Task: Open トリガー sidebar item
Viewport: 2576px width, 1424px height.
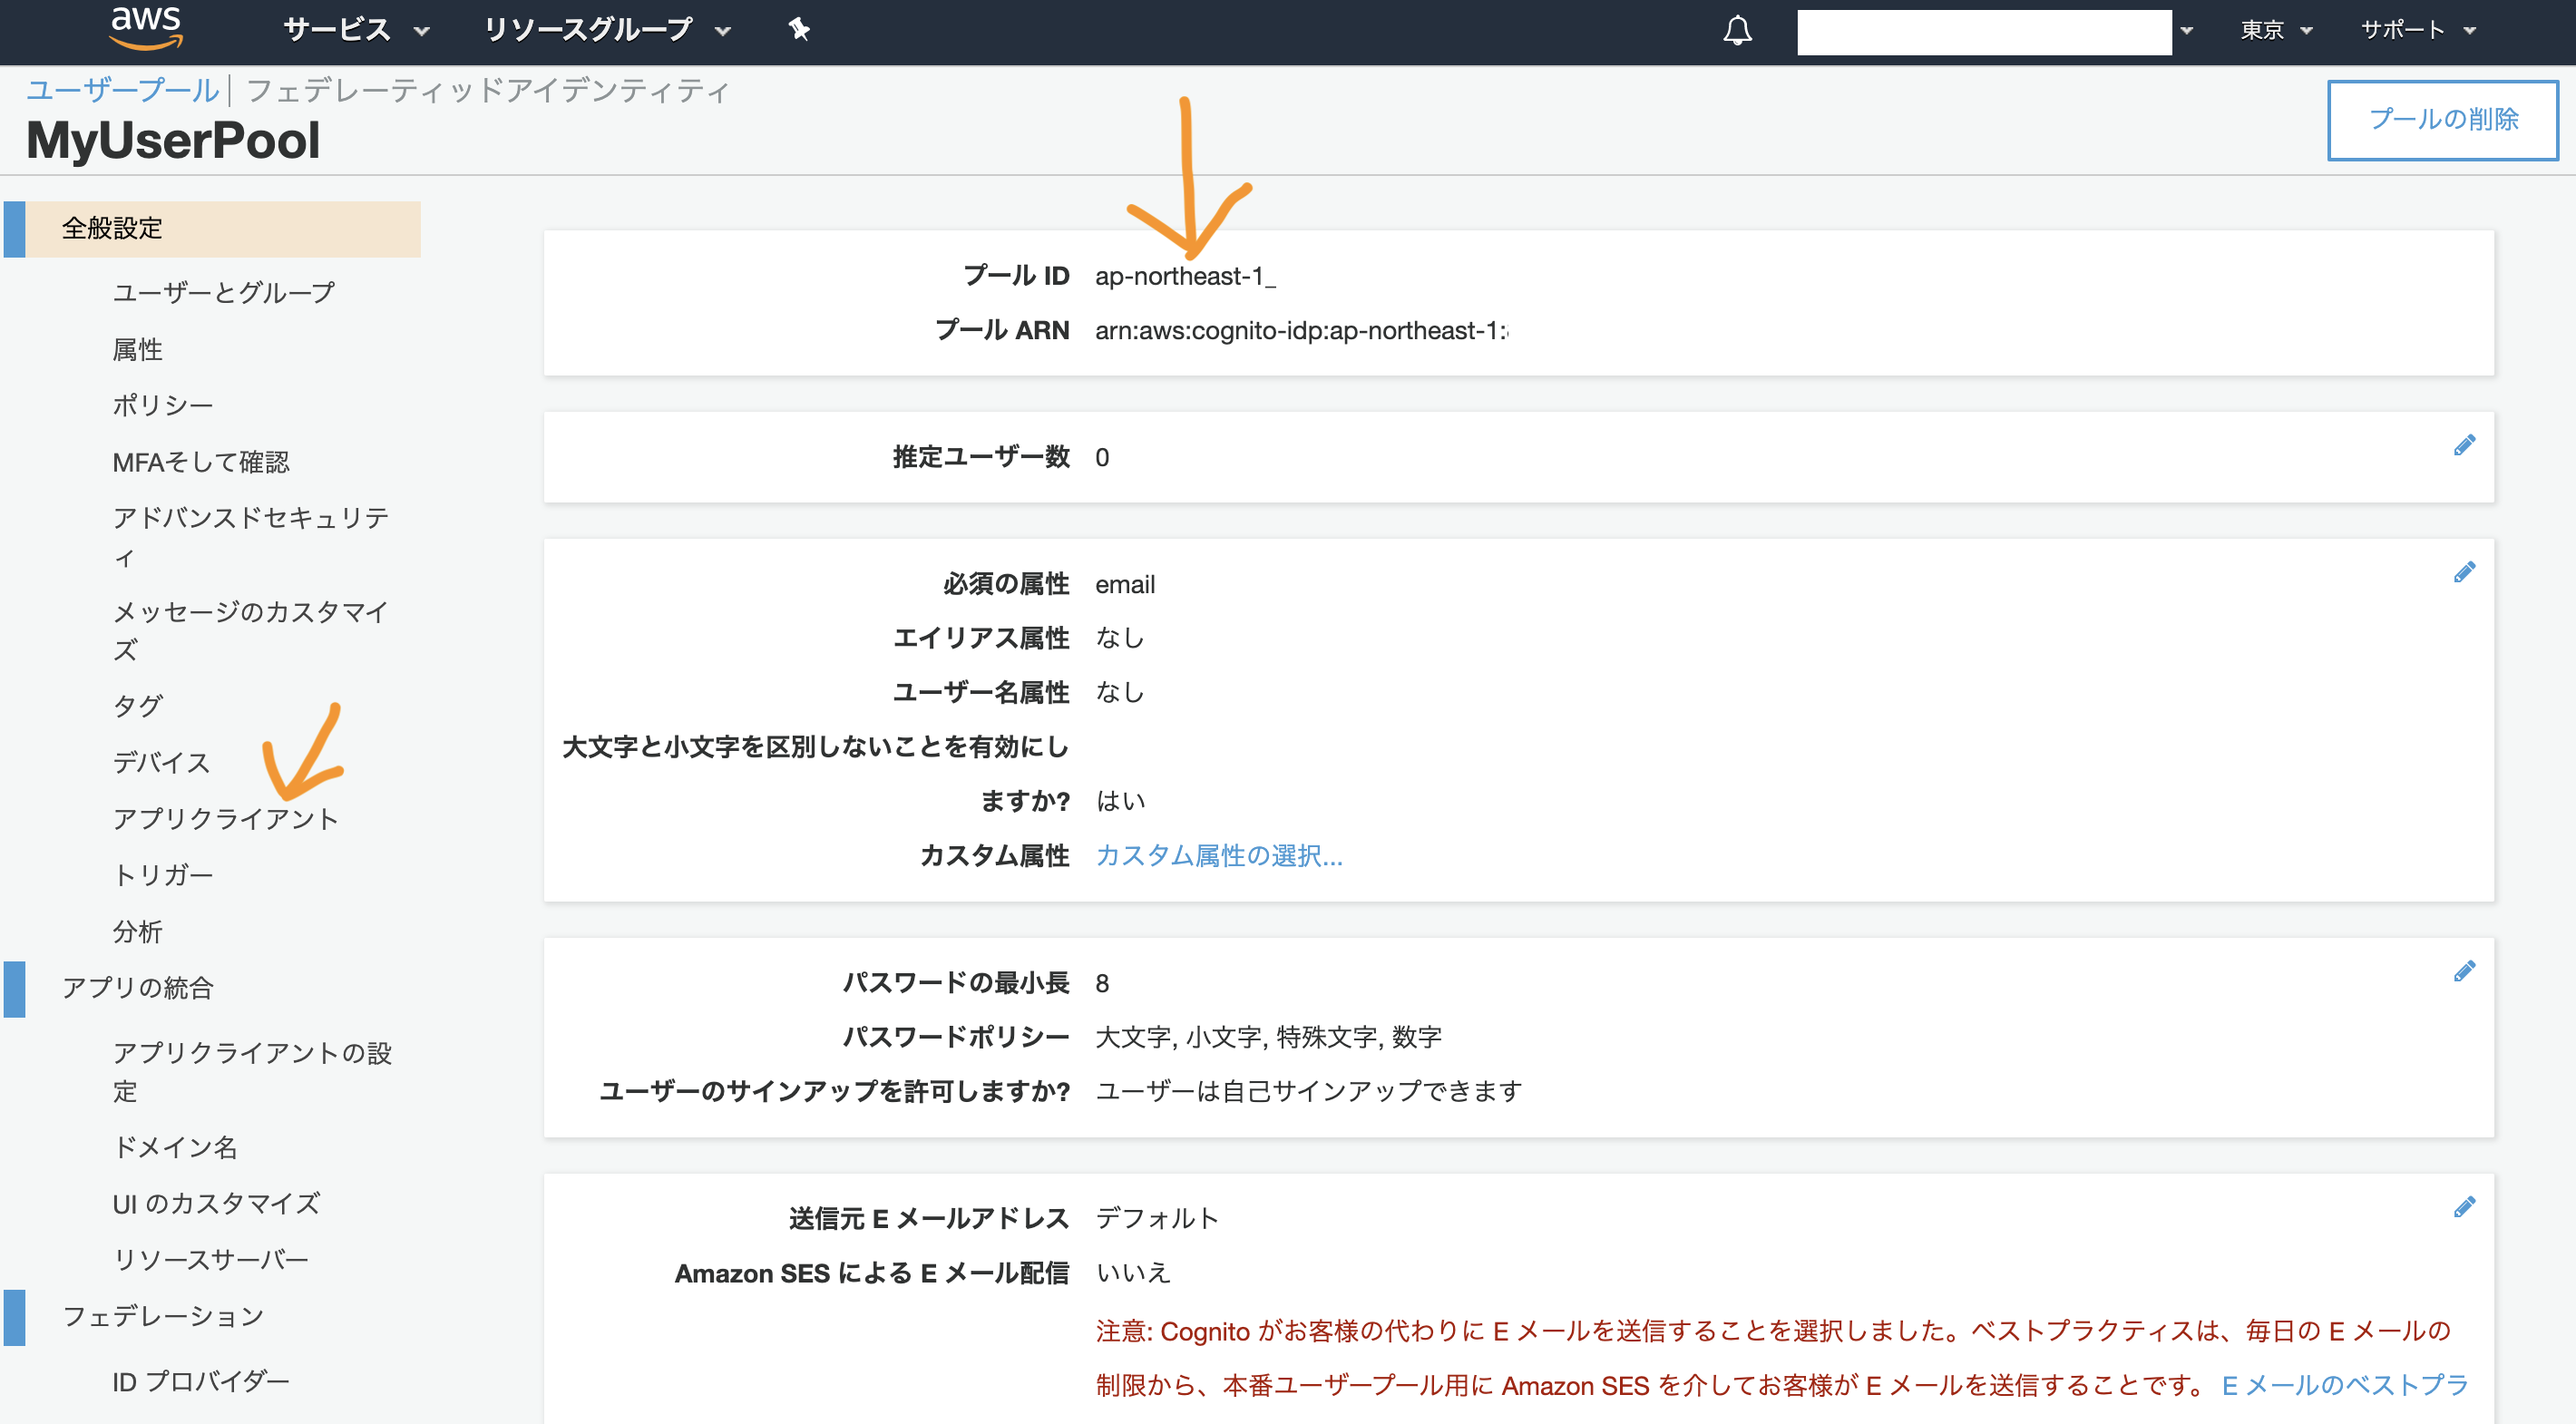Action: coord(162,875)
